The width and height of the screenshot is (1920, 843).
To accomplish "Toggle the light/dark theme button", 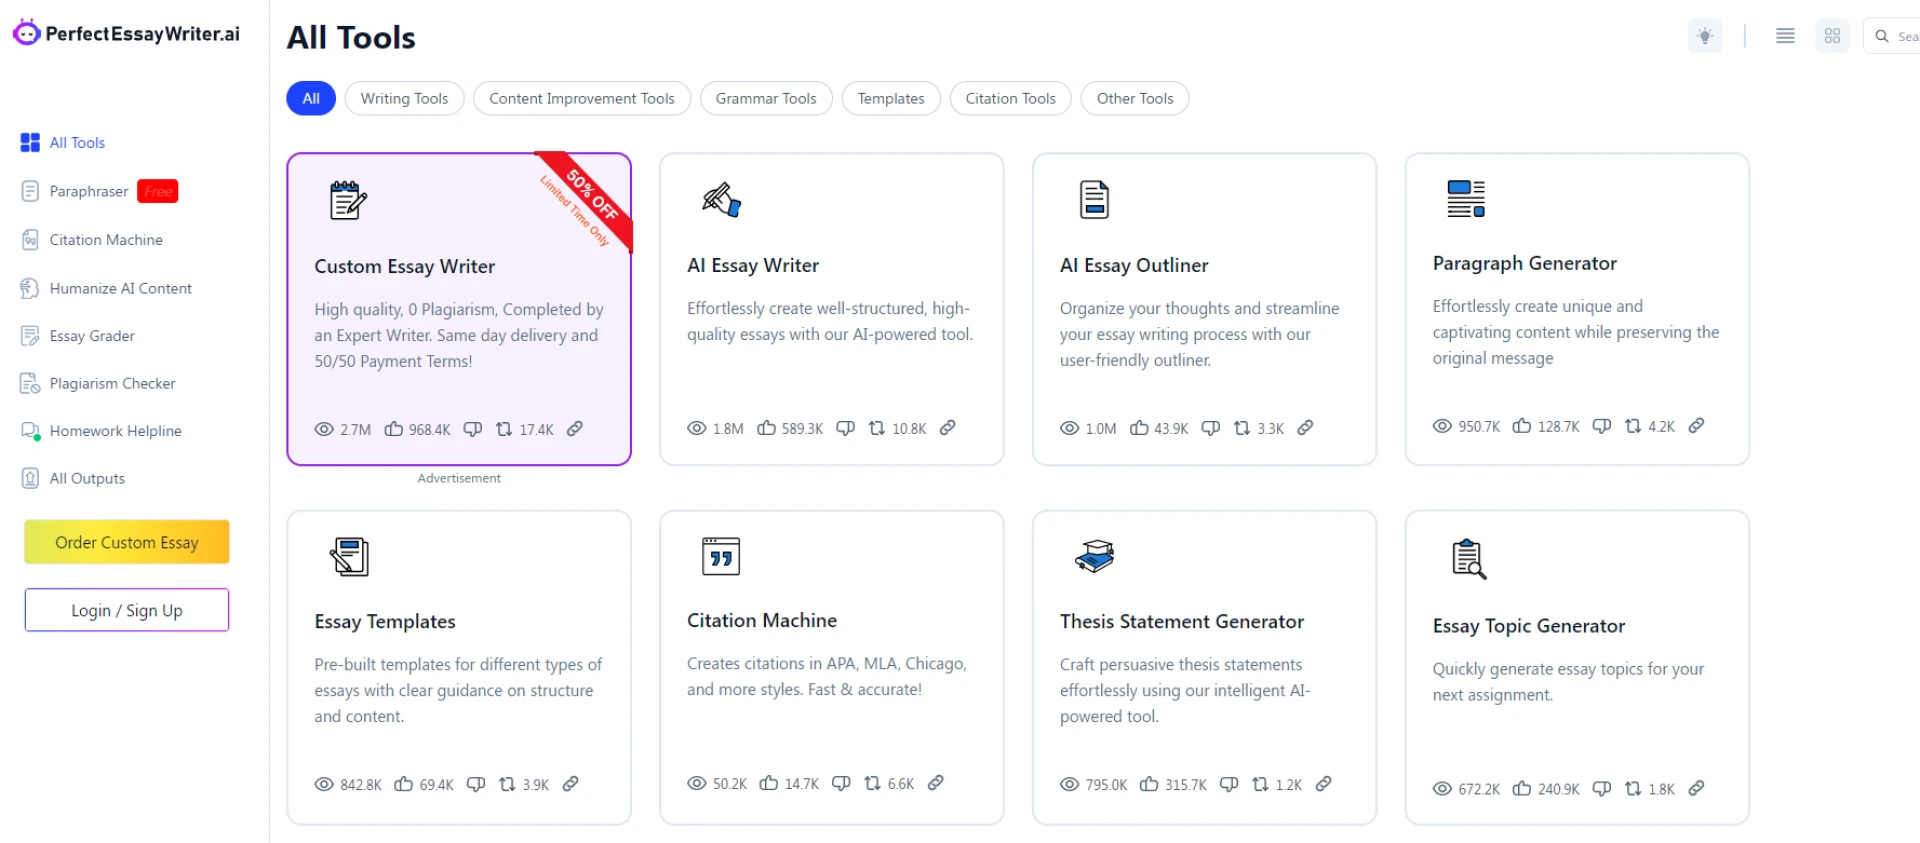I will coord(1705,36).
